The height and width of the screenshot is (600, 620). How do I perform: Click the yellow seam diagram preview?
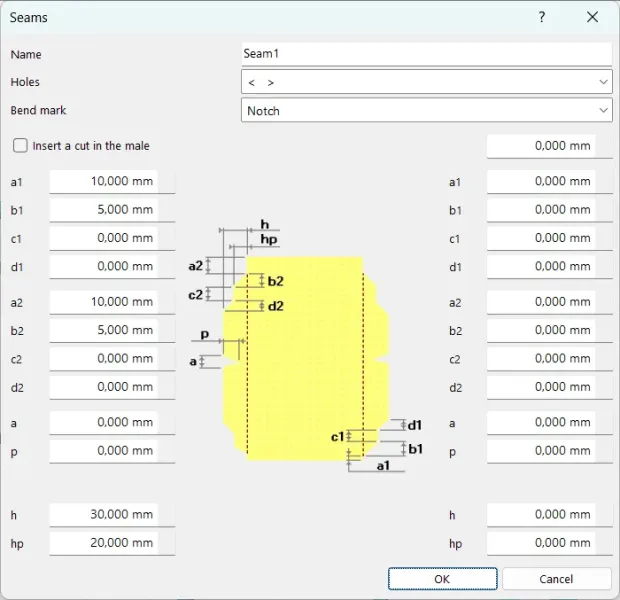pos(306,358)
